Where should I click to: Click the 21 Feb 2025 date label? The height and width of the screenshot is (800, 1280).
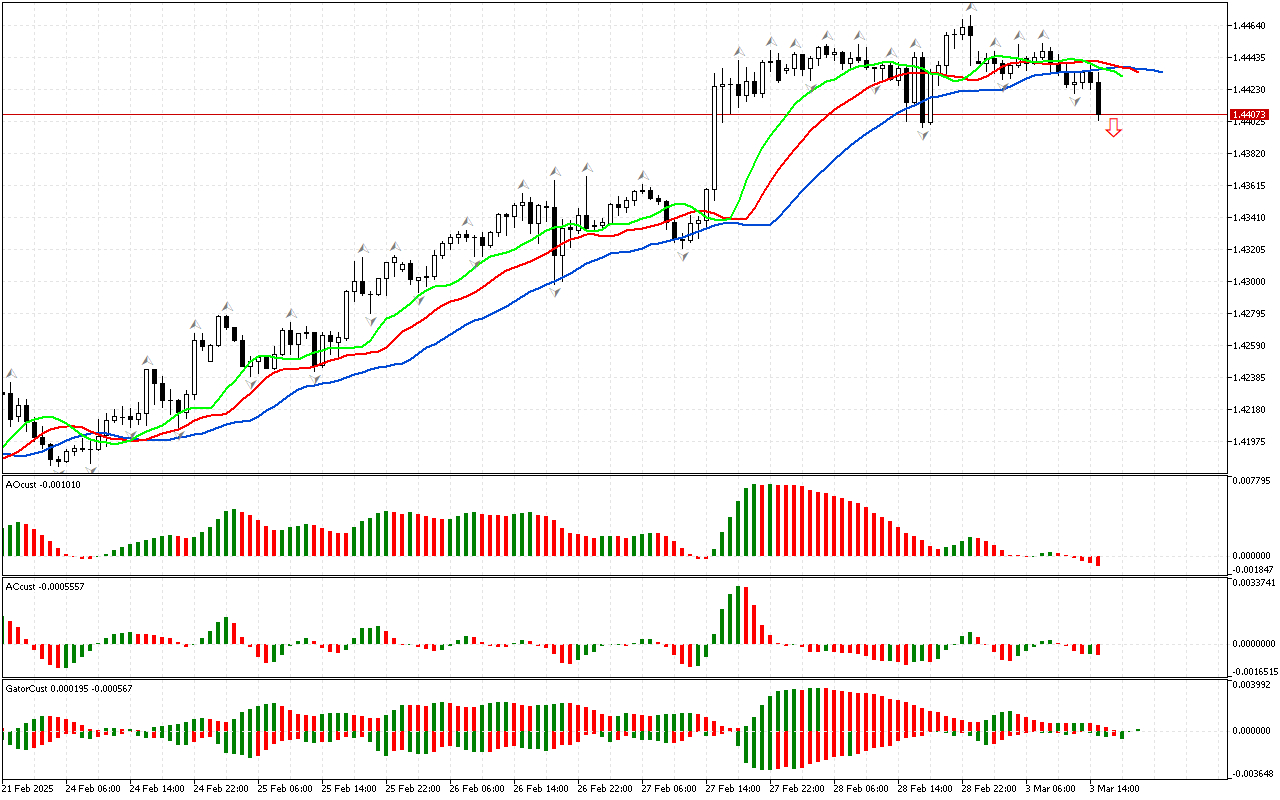pos(30,788)
